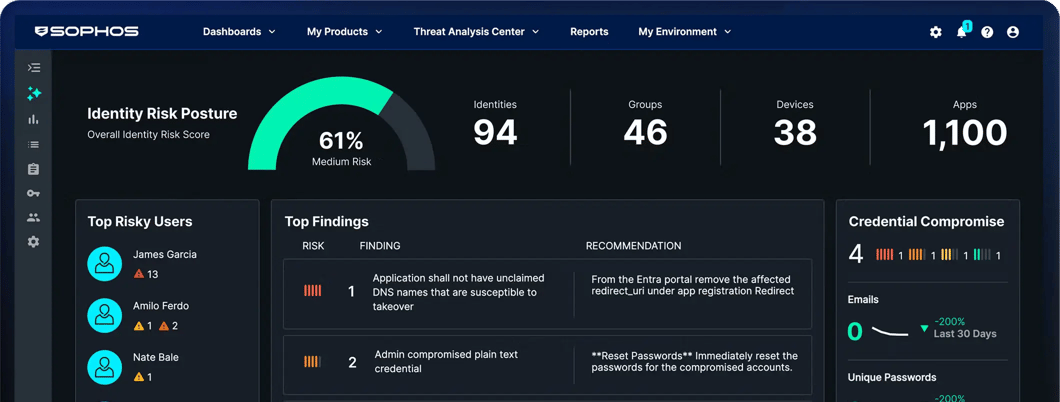
Task: Open the My Products dropdown
Action: [x=344, y=32]
